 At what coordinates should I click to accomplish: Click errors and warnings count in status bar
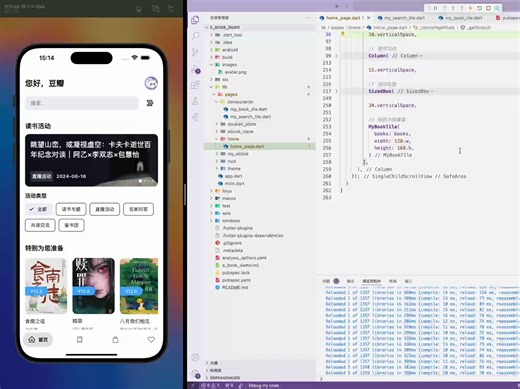(210, 386)
